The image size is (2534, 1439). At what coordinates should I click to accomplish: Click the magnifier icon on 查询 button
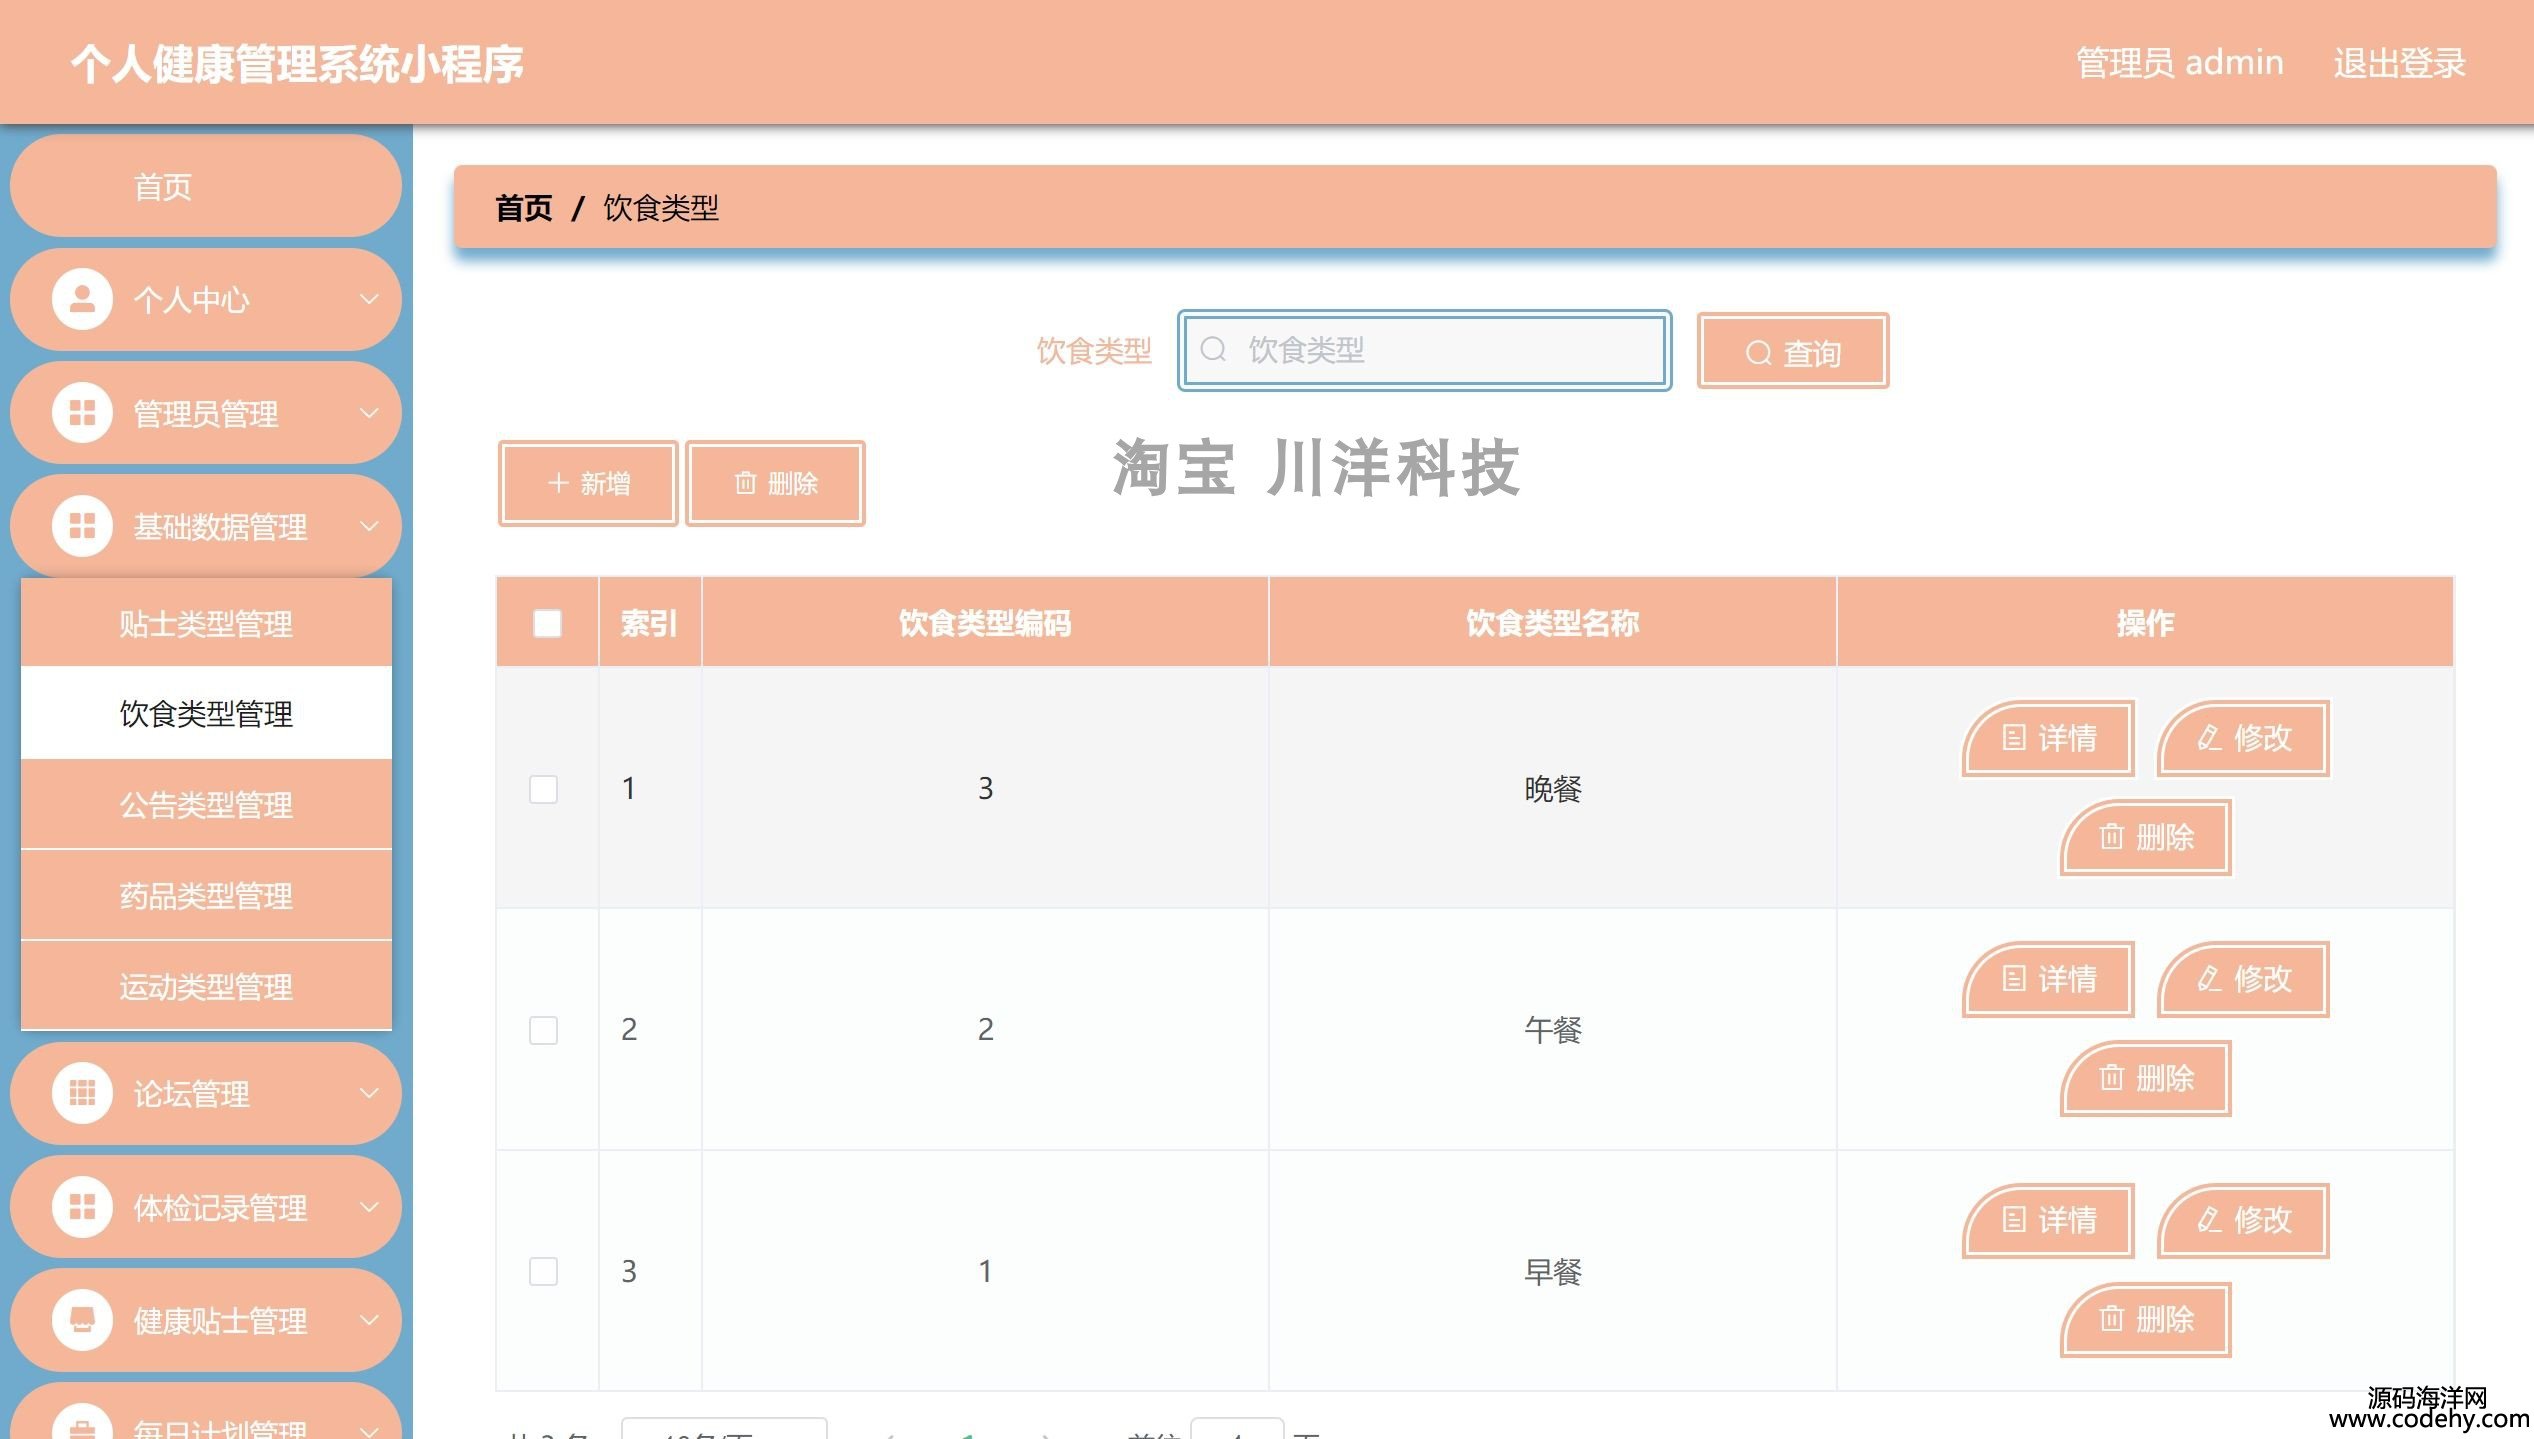click(x=1758, y=353)
